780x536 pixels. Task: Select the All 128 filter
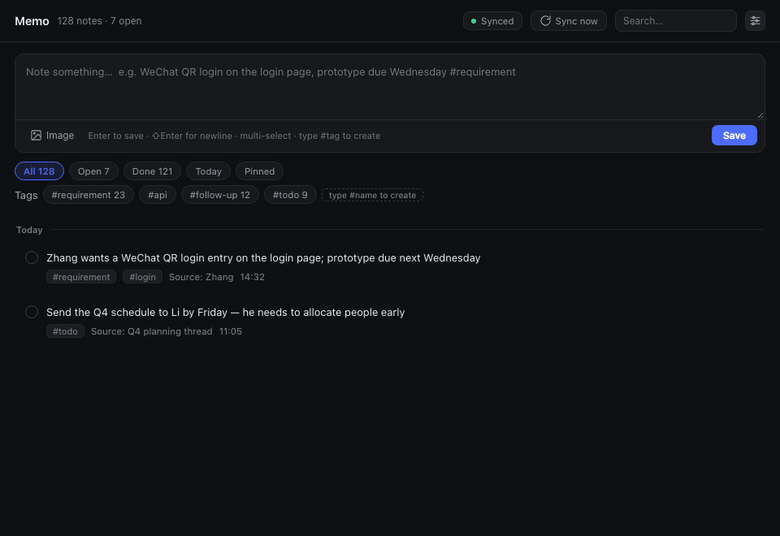[x=39, y=171]
